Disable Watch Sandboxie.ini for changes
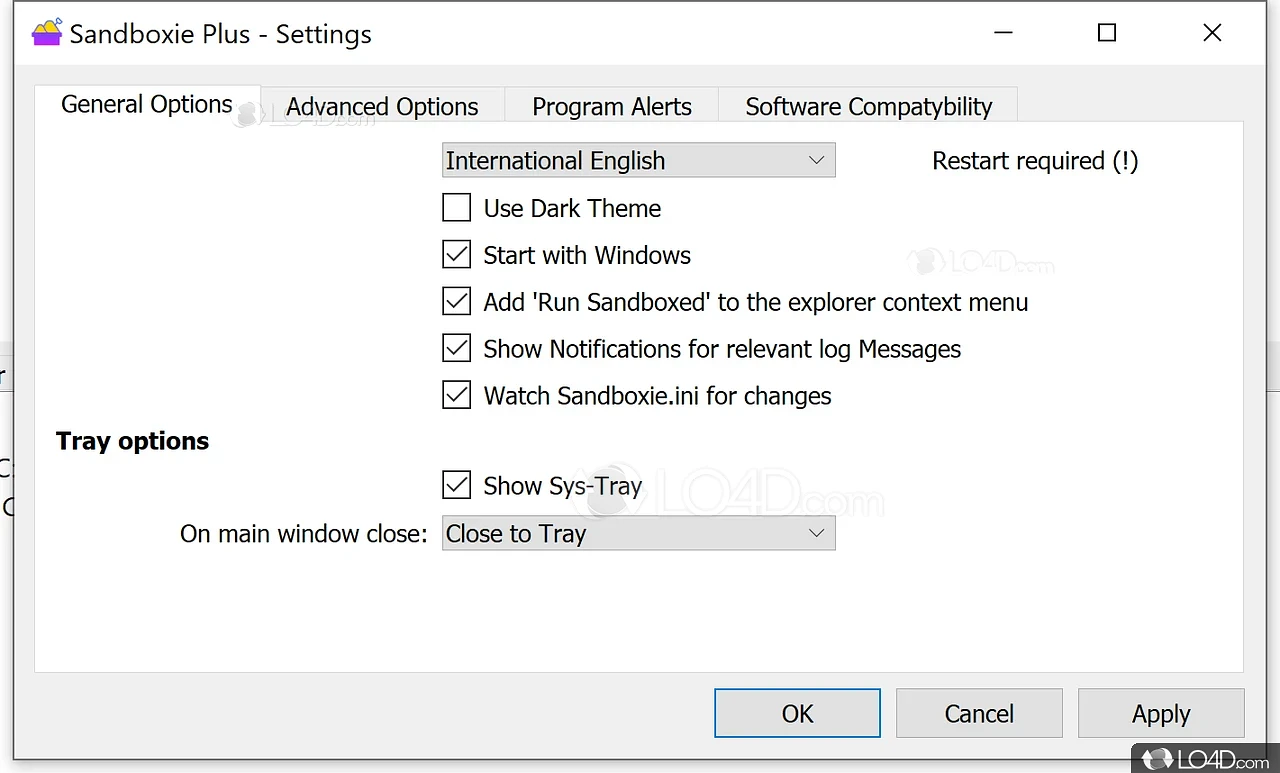1280x773 pixels. click(x=456, y=394)
